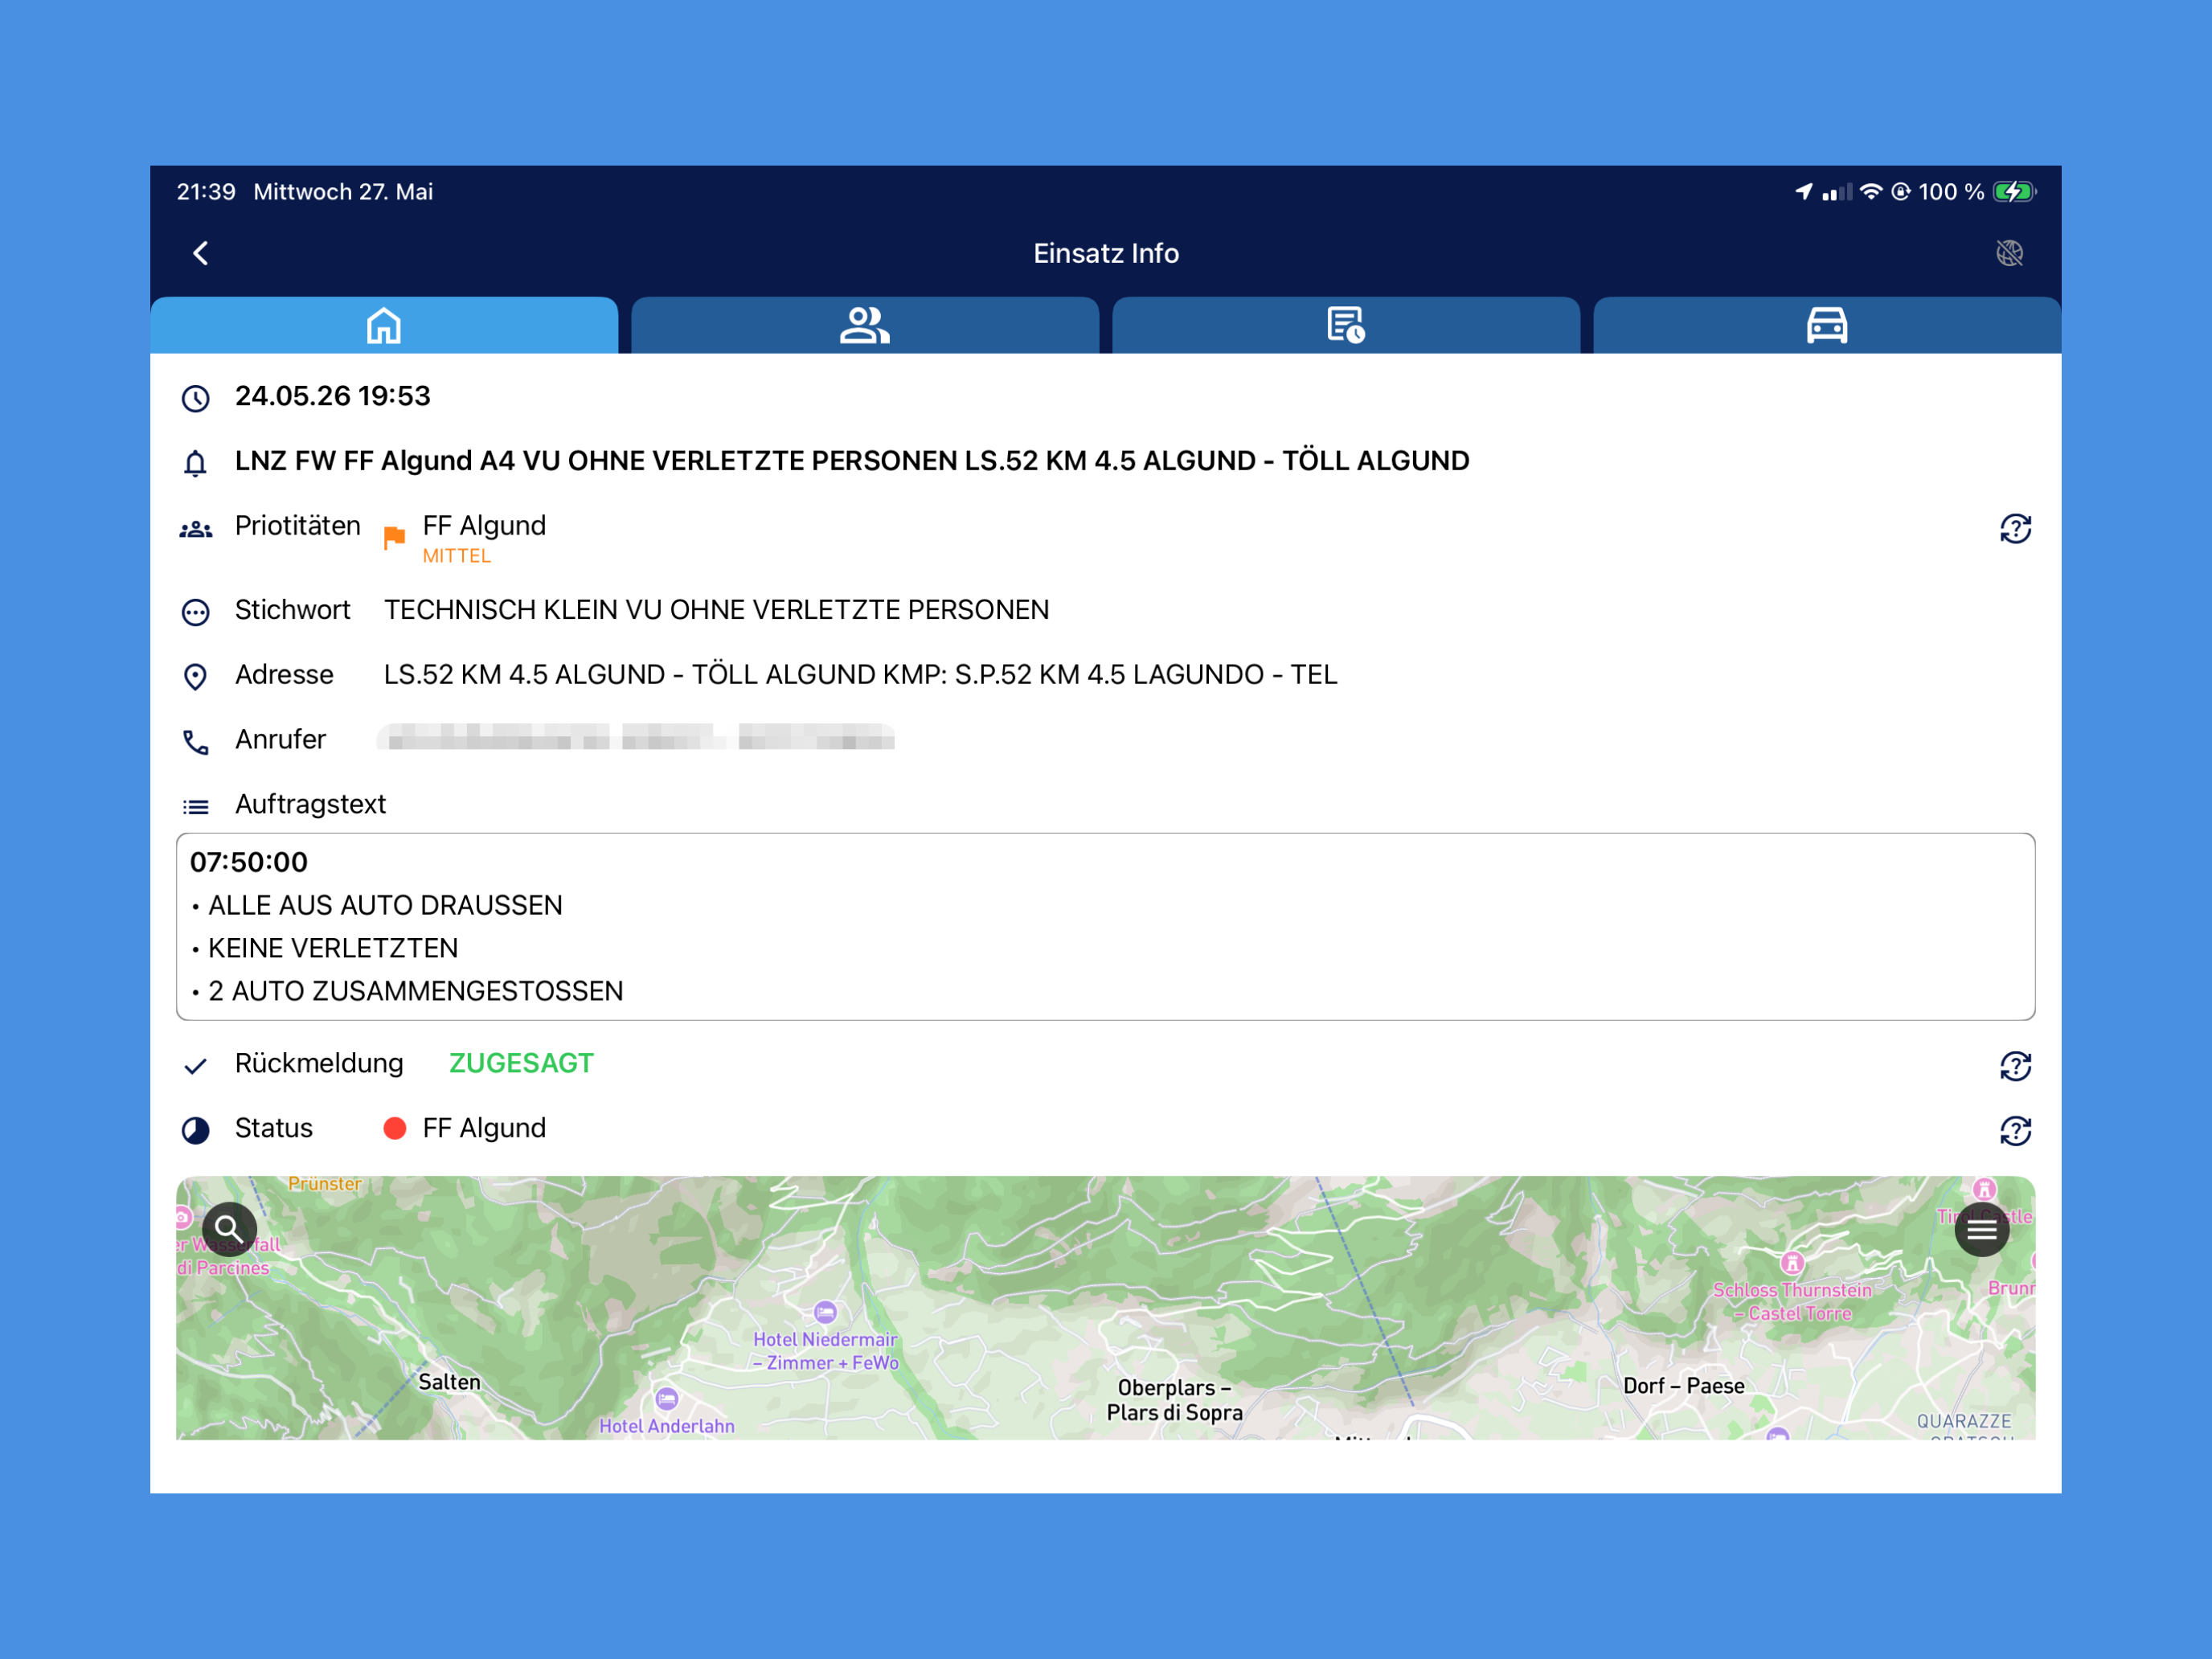This screenshot has width=2212, height=1659.
Task: Tap the crossed-out globe icon in the header
Action: point(2010,253)
